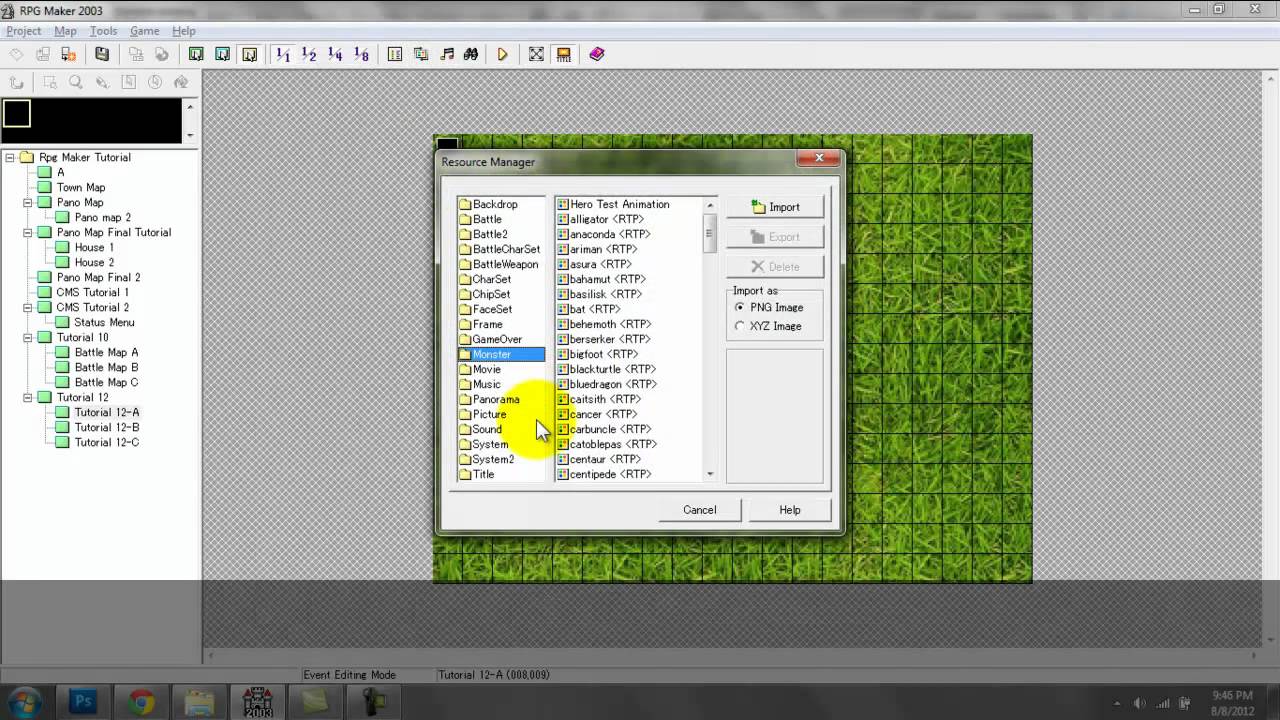1280x720 pixels.
Task: Click the Help button in Resource Manager
Action: click(790, 510)
